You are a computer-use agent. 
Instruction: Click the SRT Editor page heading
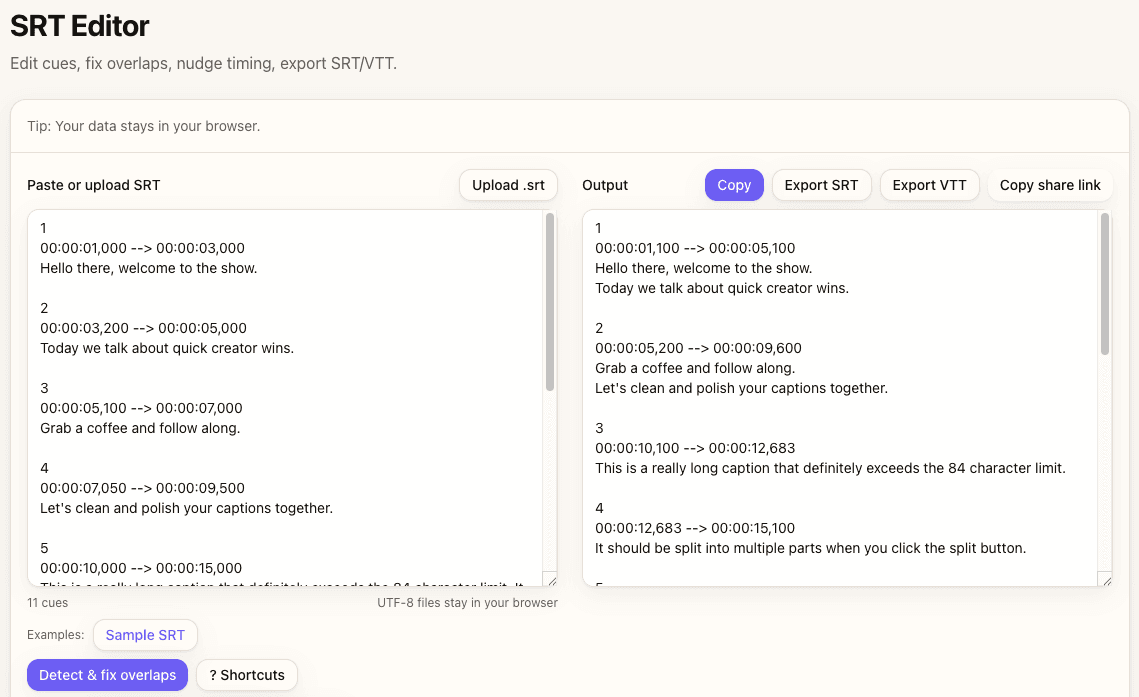click(x=79, y=27)
